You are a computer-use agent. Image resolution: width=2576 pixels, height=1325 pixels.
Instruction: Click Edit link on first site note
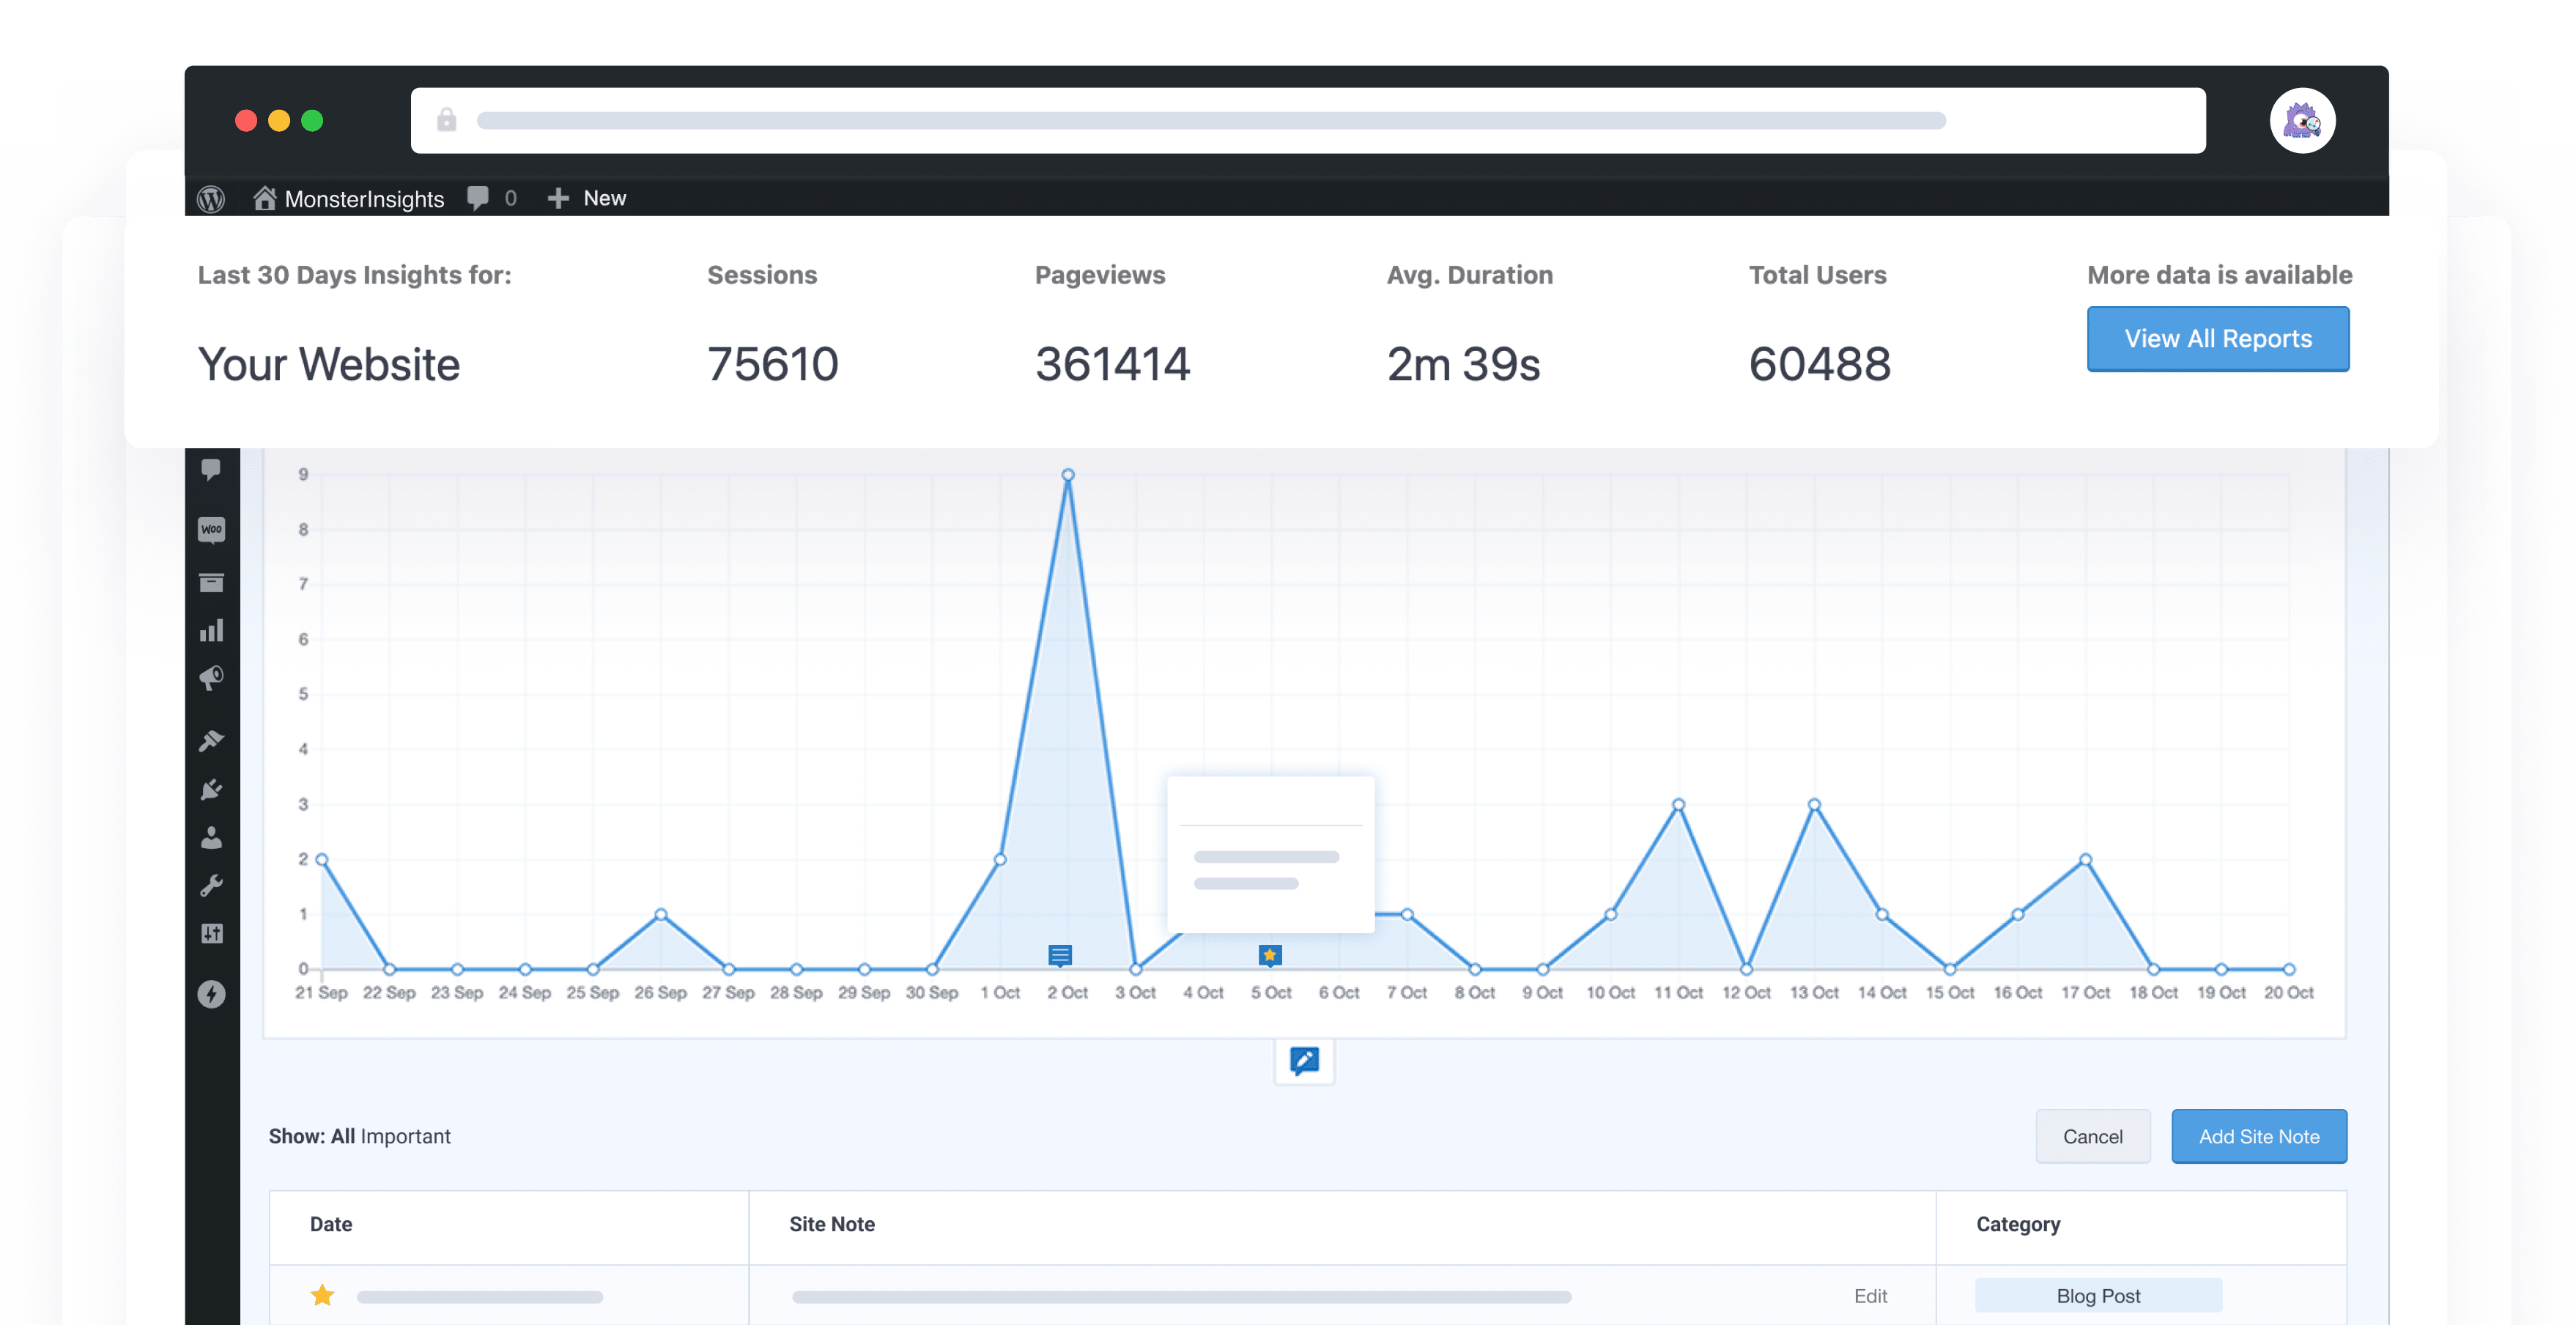pos(1869,1296)
